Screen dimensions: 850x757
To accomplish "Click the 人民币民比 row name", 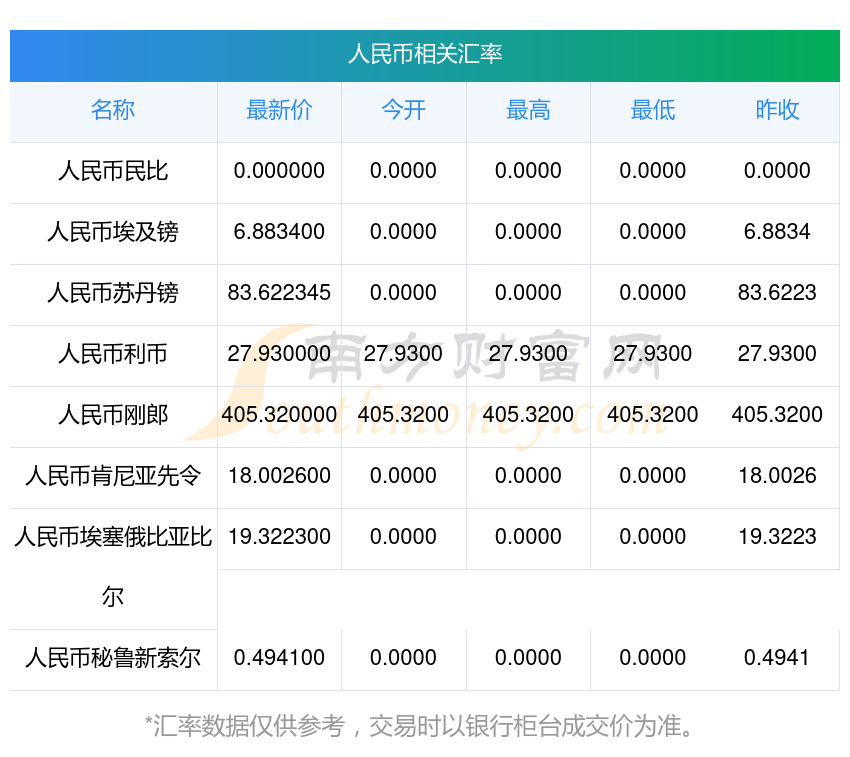I will click(113, 171).
